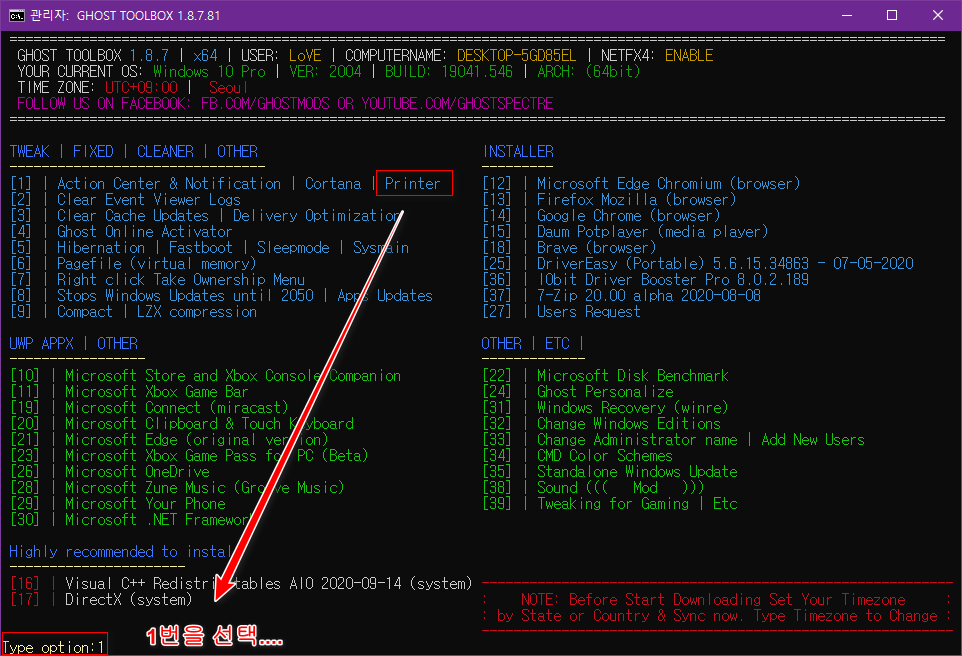962x656 pixels.
Task: Click the 'Seoul' time zone text
Action: (x=228, y=88)
